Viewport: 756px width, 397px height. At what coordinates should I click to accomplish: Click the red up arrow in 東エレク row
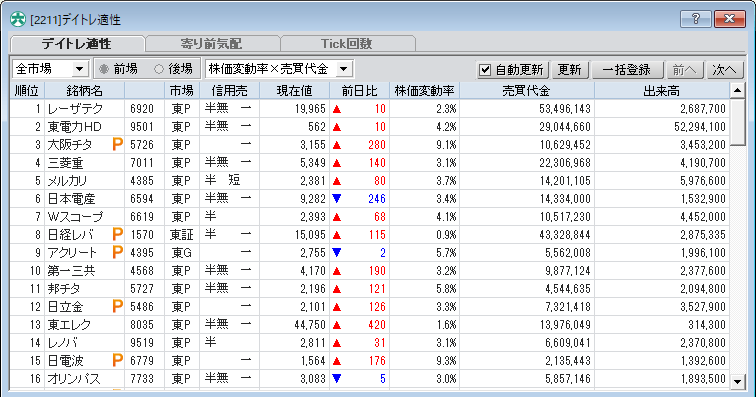coord(337,325)
